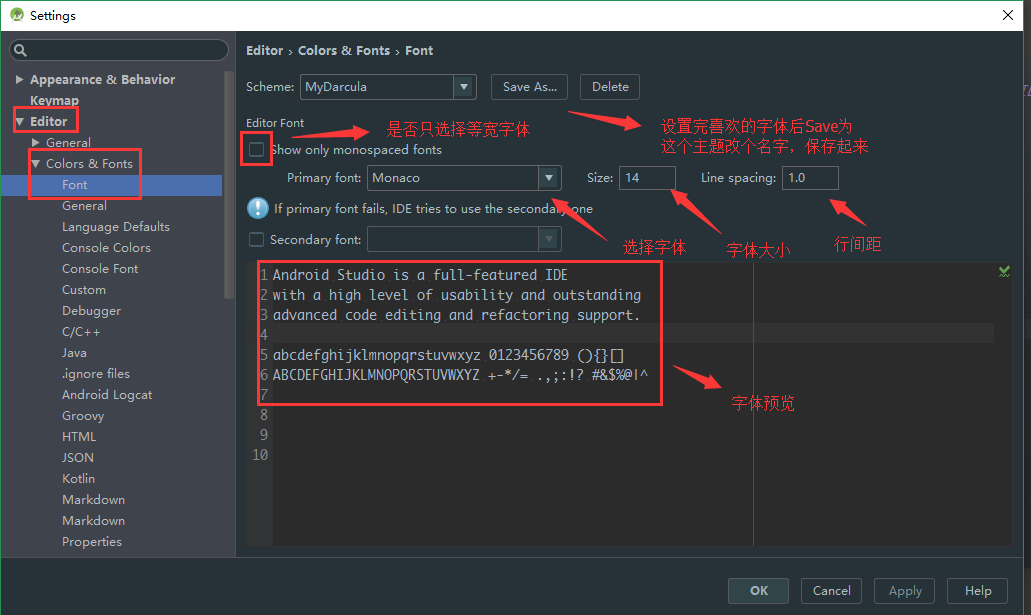
Task: Select Java color settings
Action: click(x=74, y=353)
